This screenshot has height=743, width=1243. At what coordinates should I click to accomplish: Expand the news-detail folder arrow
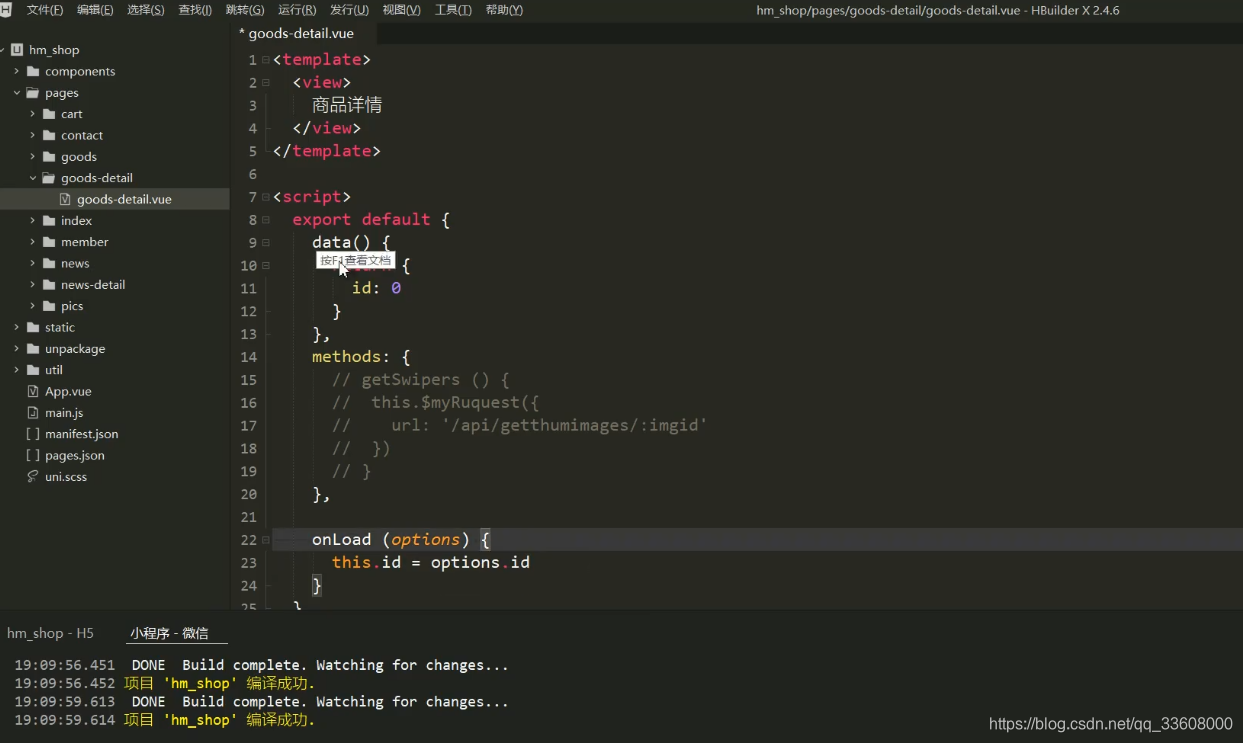32,285
